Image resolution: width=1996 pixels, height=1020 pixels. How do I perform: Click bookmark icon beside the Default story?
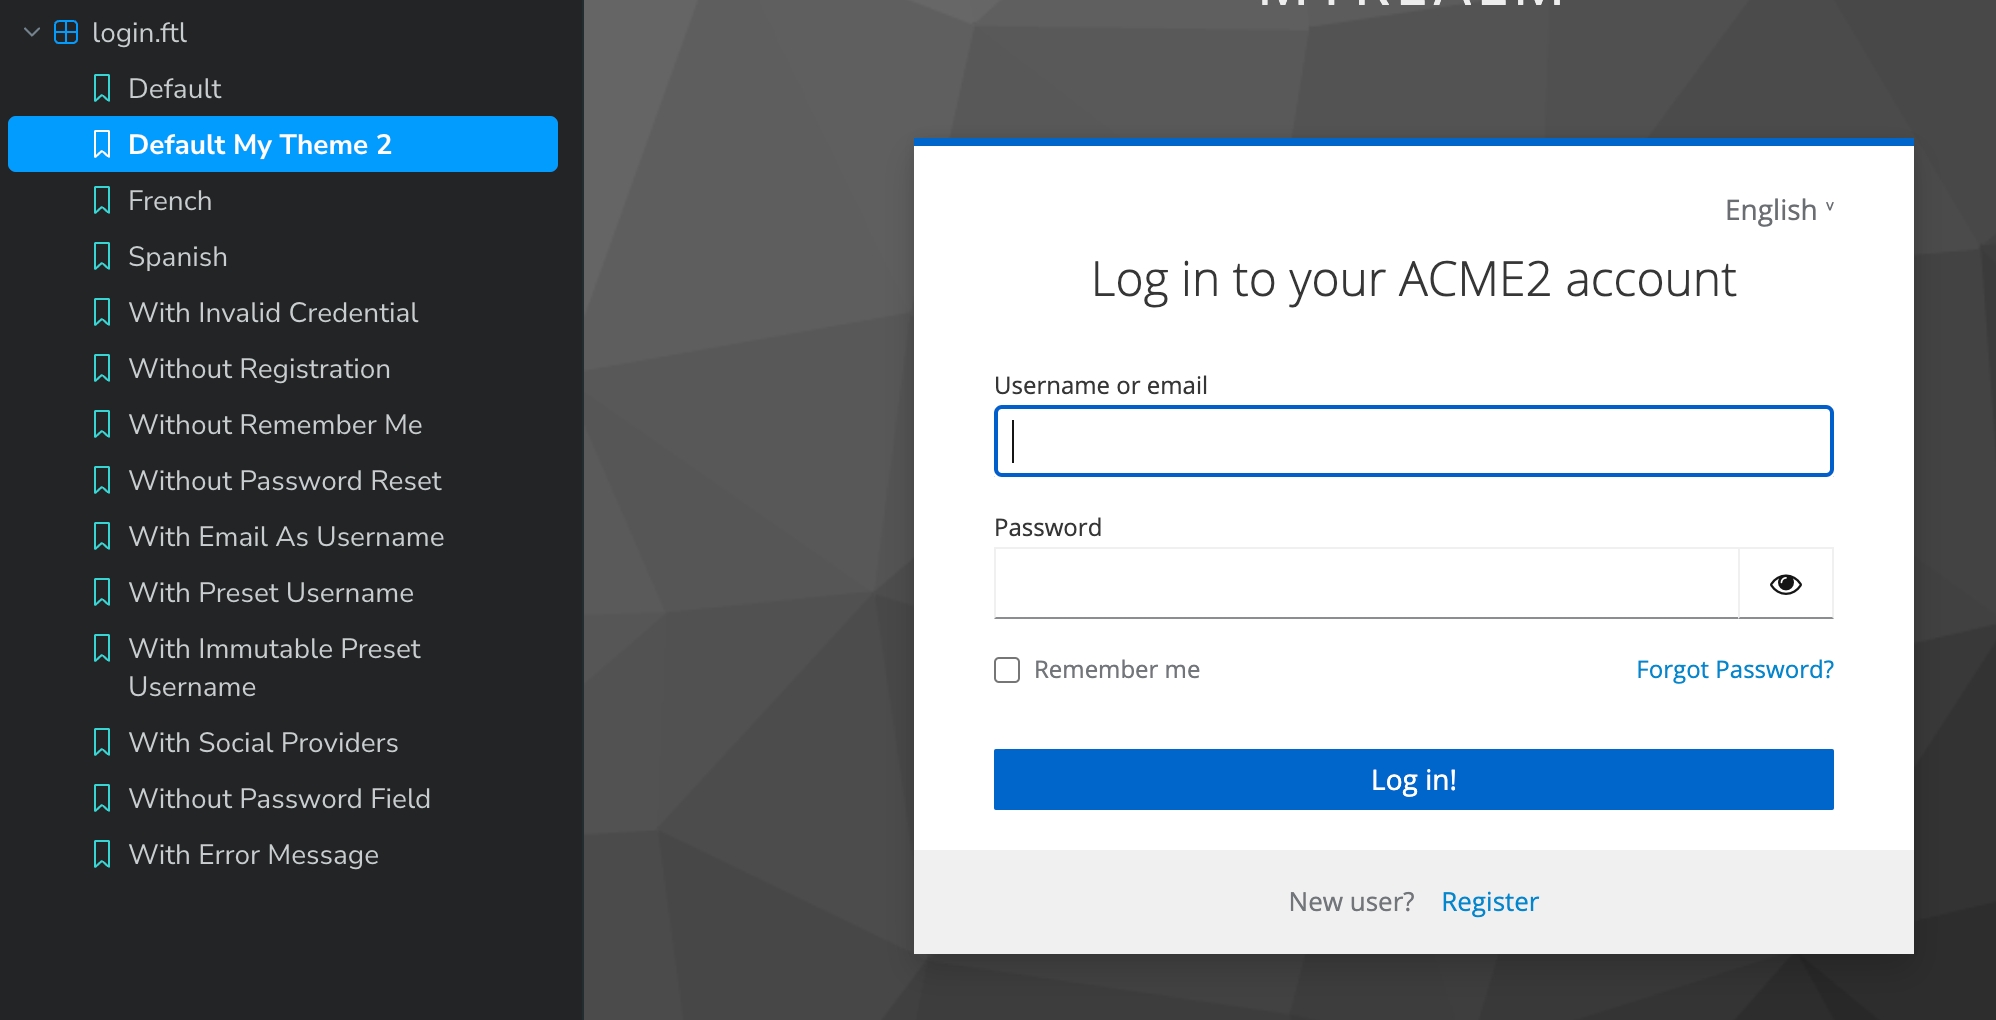pyautogui.click(x=102, y=89)
